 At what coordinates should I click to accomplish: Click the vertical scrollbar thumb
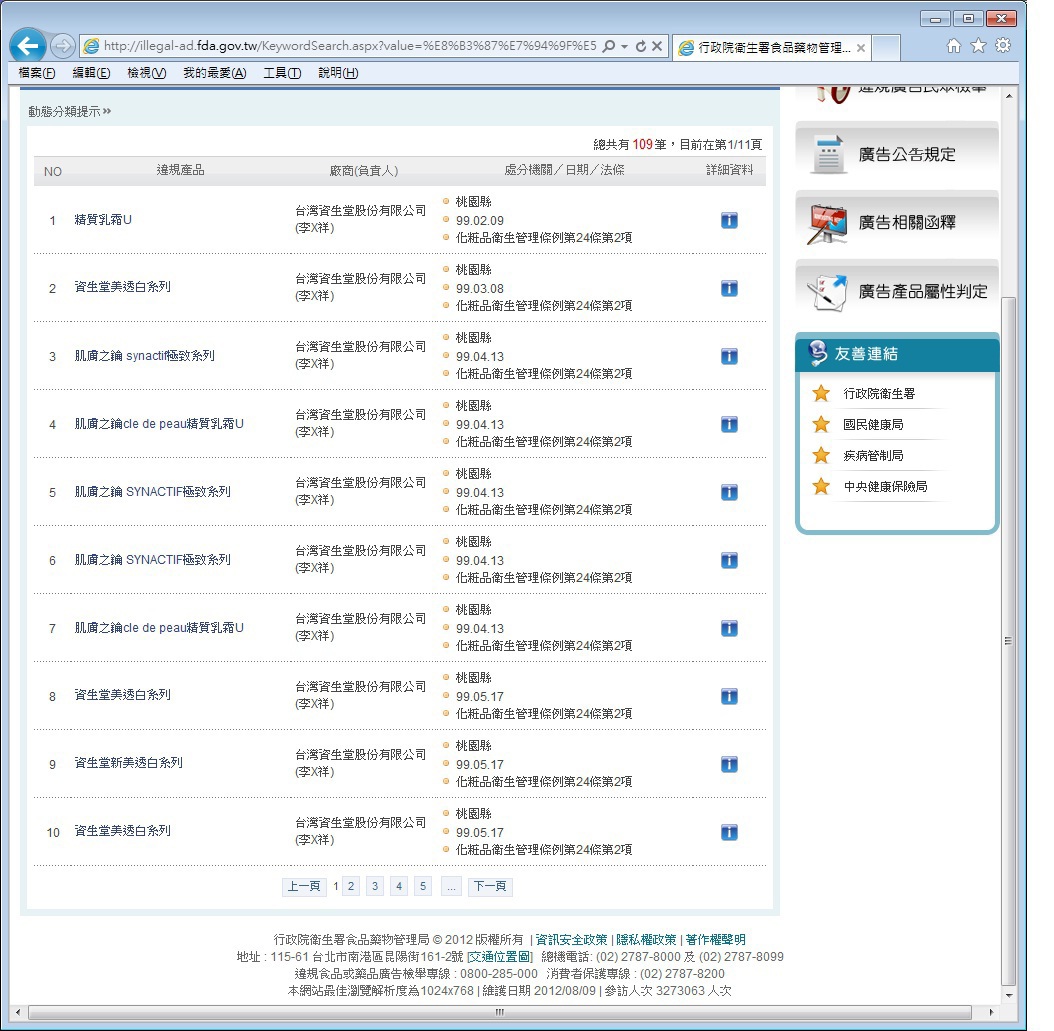click(1008, 641)
